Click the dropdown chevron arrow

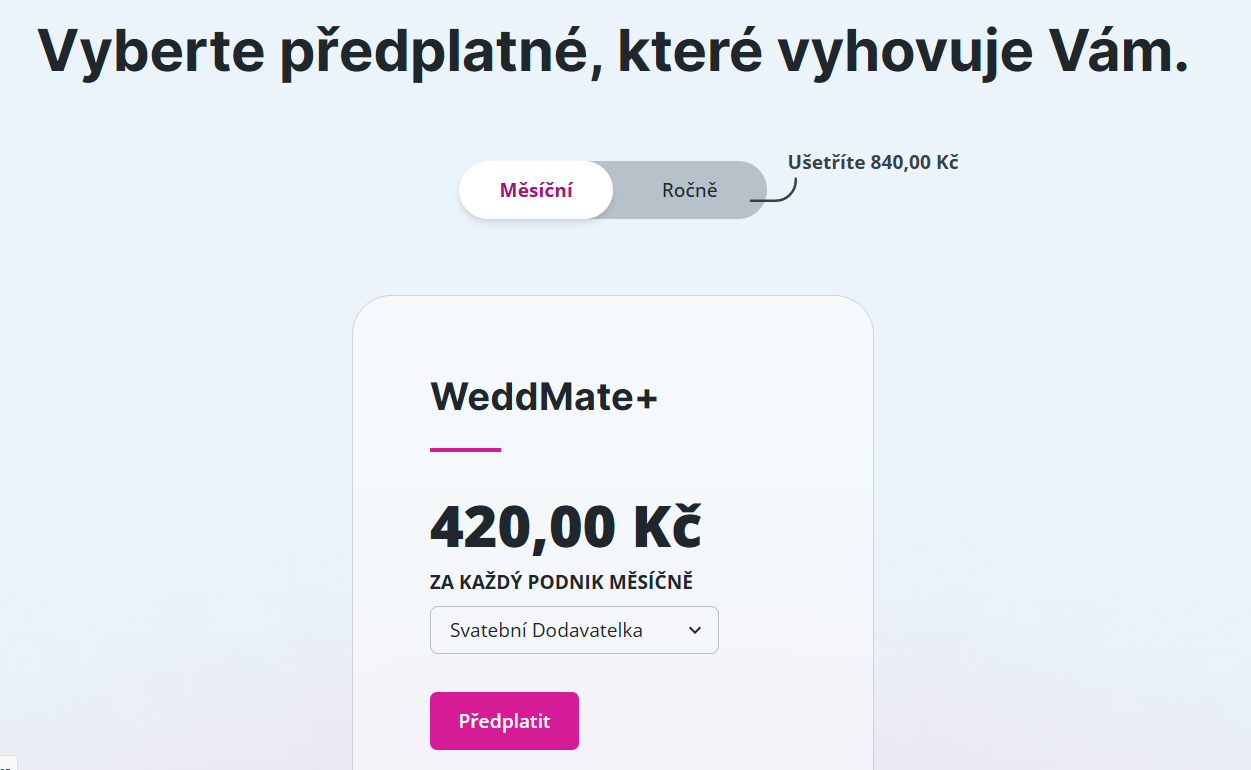click(696, 630)
